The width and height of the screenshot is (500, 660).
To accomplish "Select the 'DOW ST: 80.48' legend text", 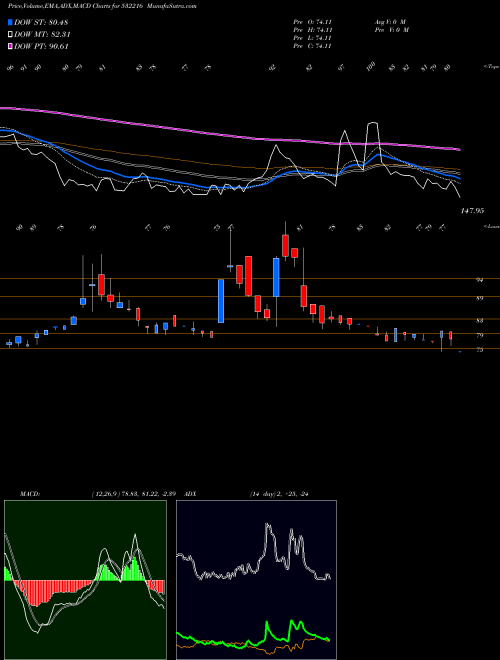I will 41,22.
